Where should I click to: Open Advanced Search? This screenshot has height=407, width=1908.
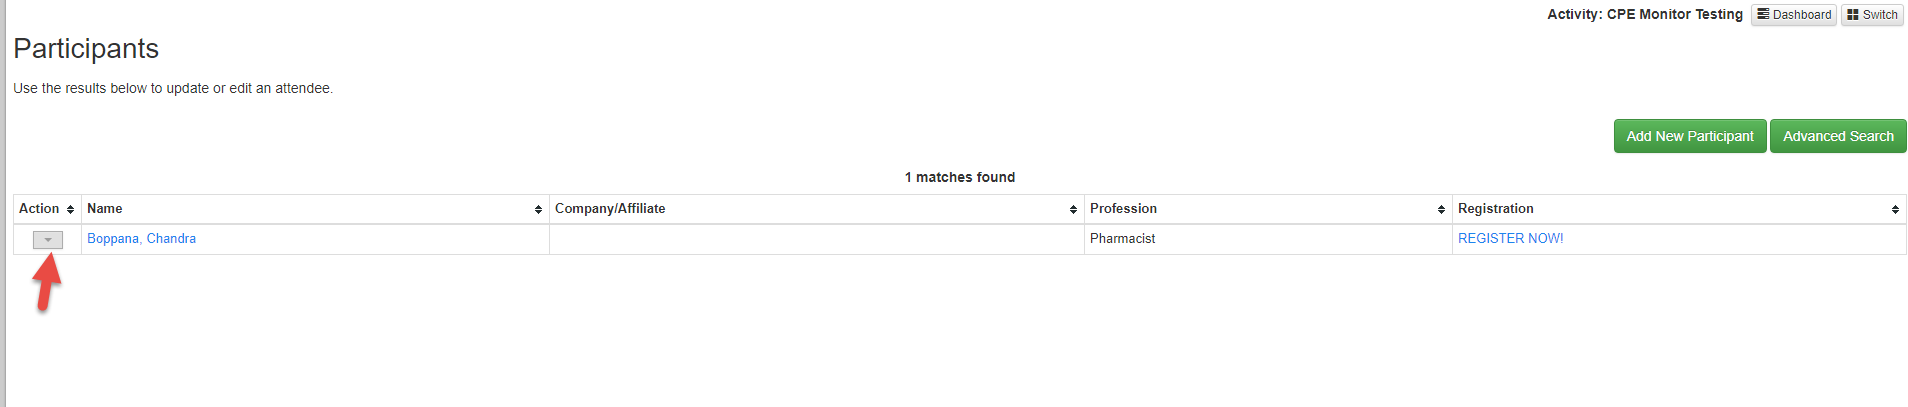tap(1838, 136)
